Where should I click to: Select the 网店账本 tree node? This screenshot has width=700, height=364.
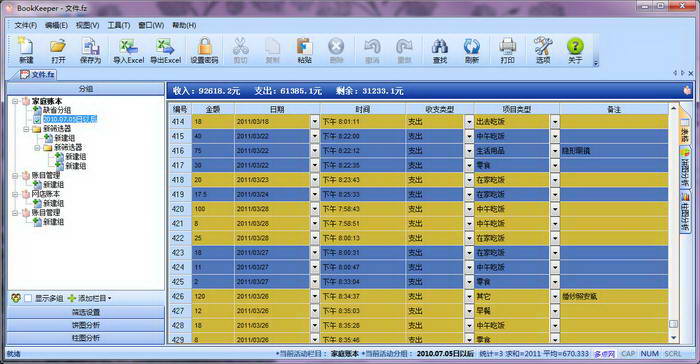46,194
